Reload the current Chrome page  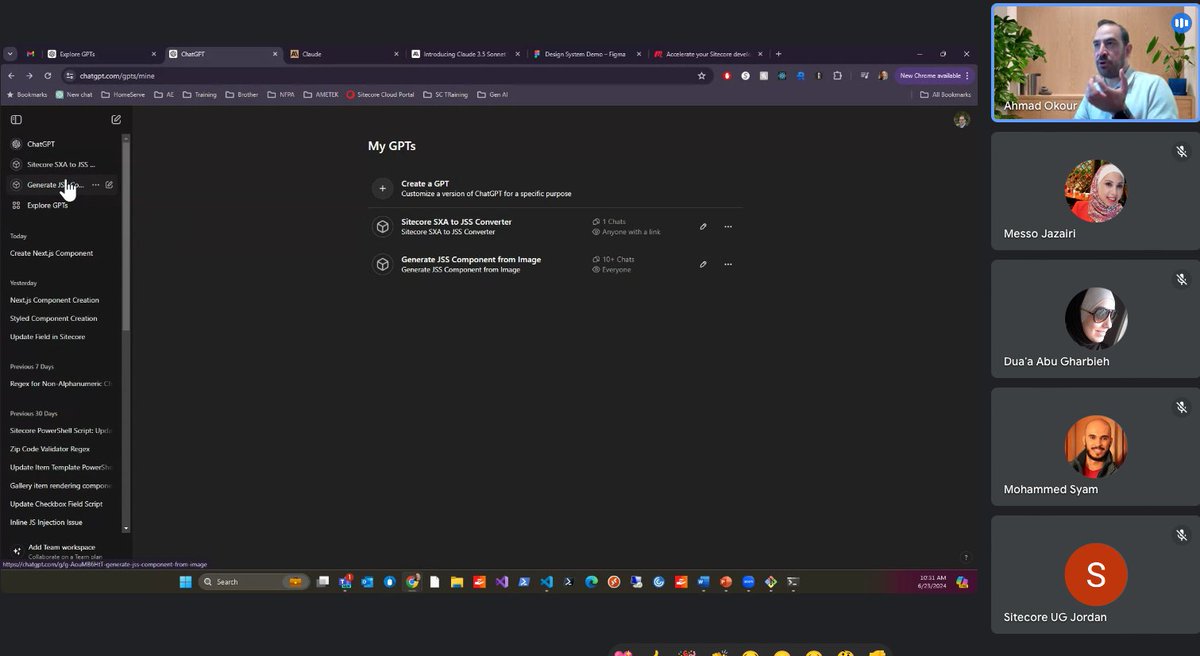pyautogui.click(x=48, y=75)
